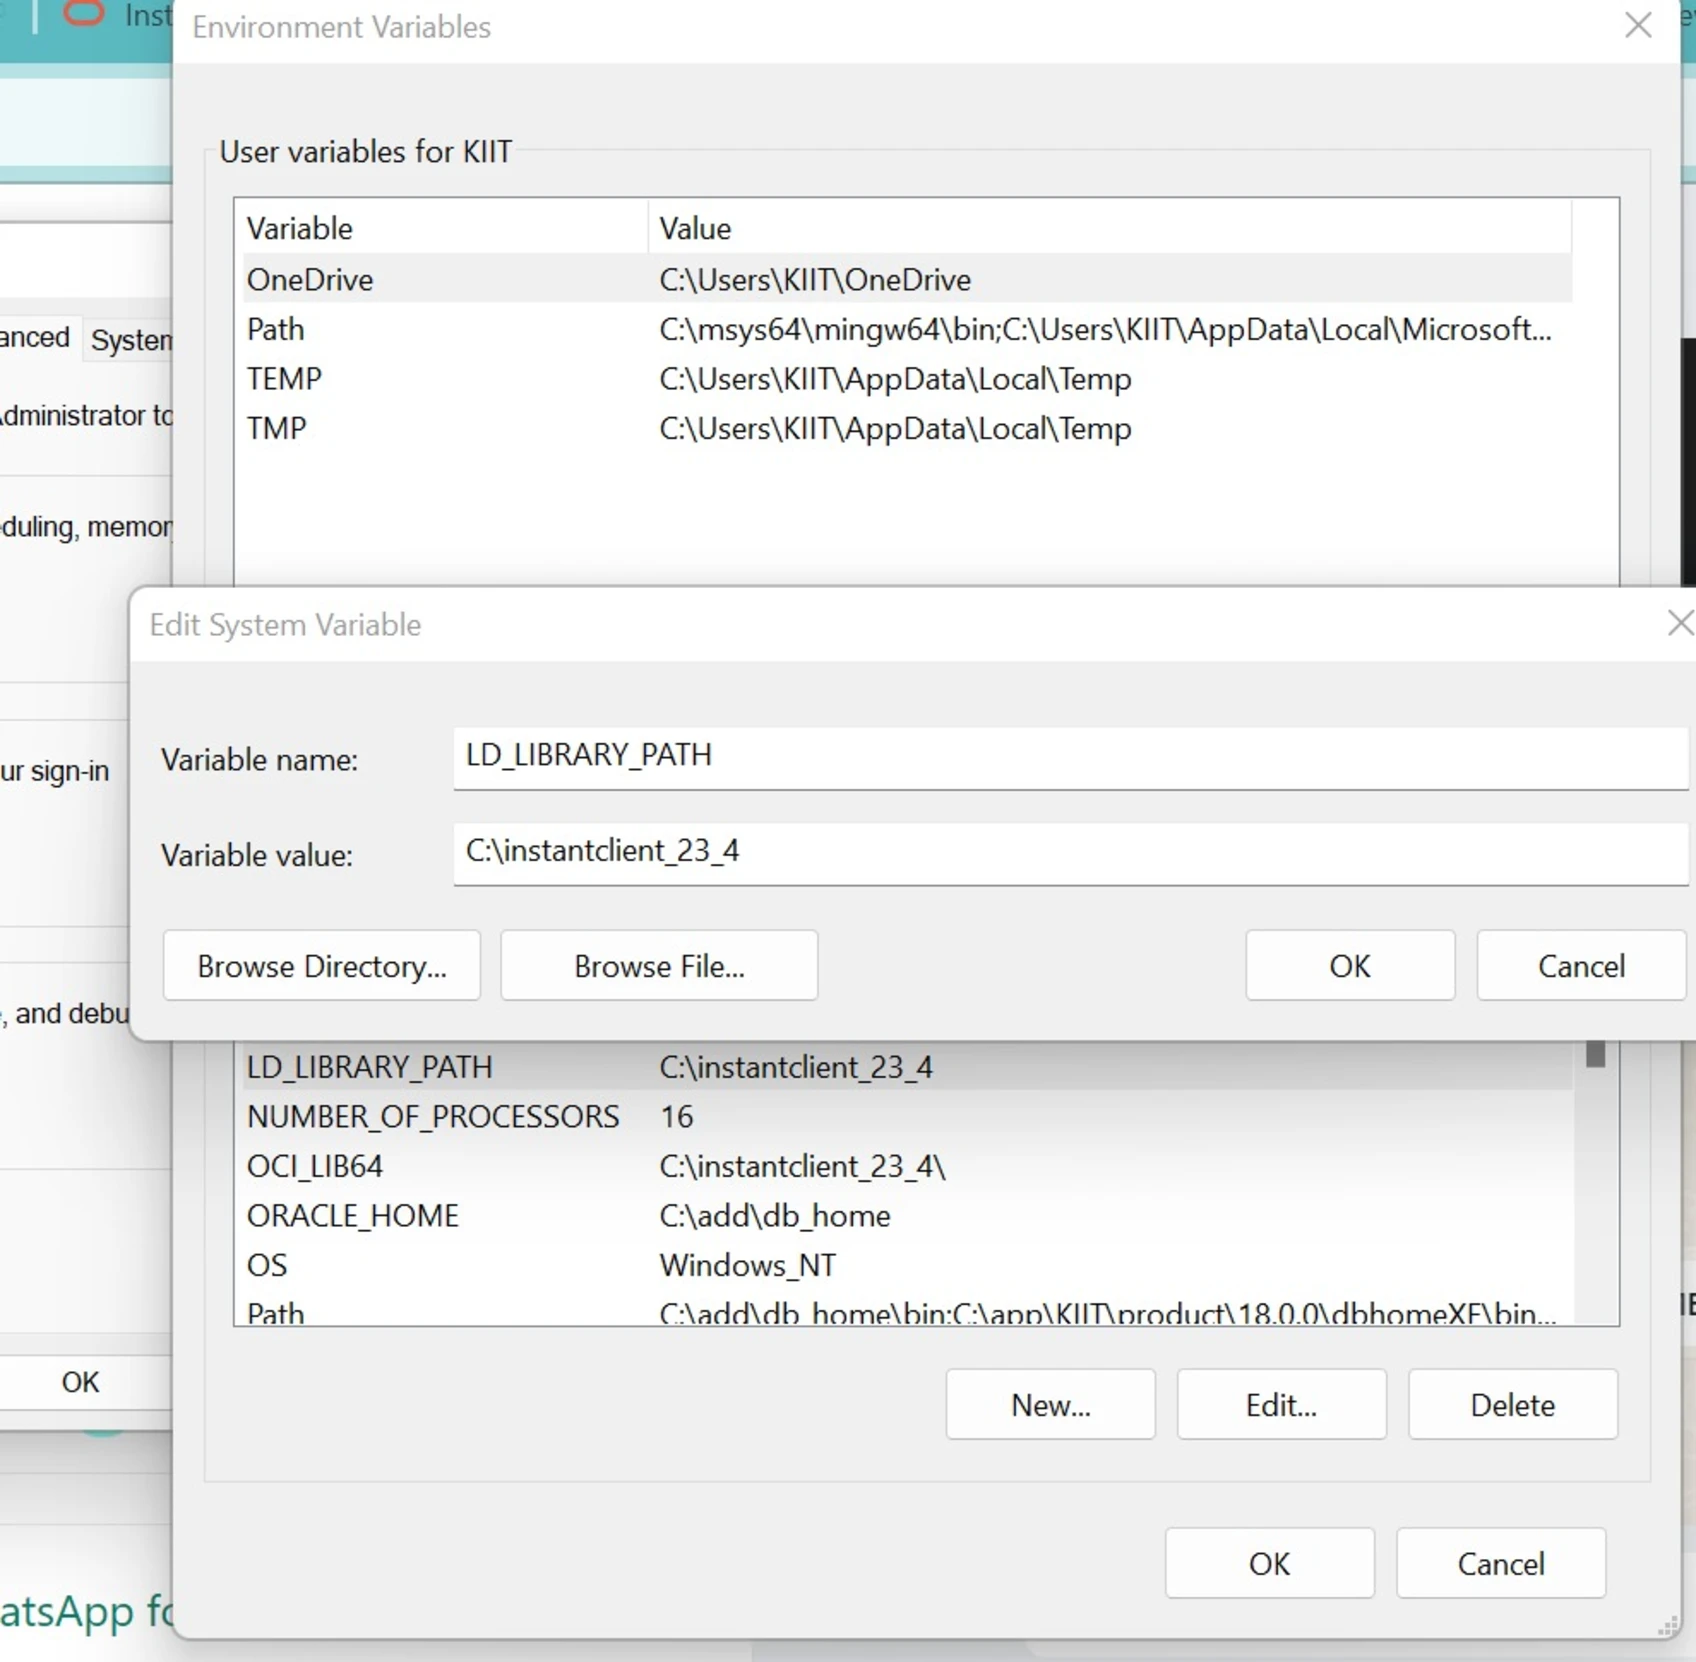Click Edit to modify selected variable
The image size is (1696, 1662).
[x=1281, y=1404]
